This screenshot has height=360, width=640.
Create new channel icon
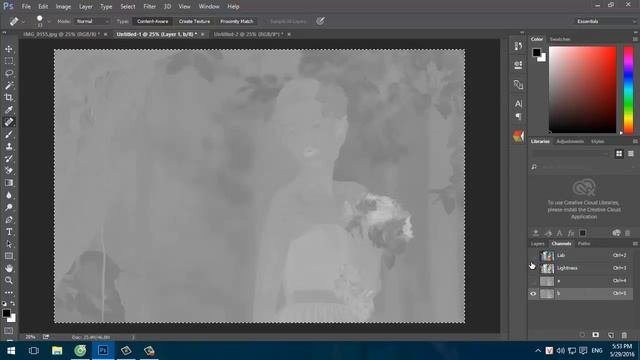(x=611, y=335)
